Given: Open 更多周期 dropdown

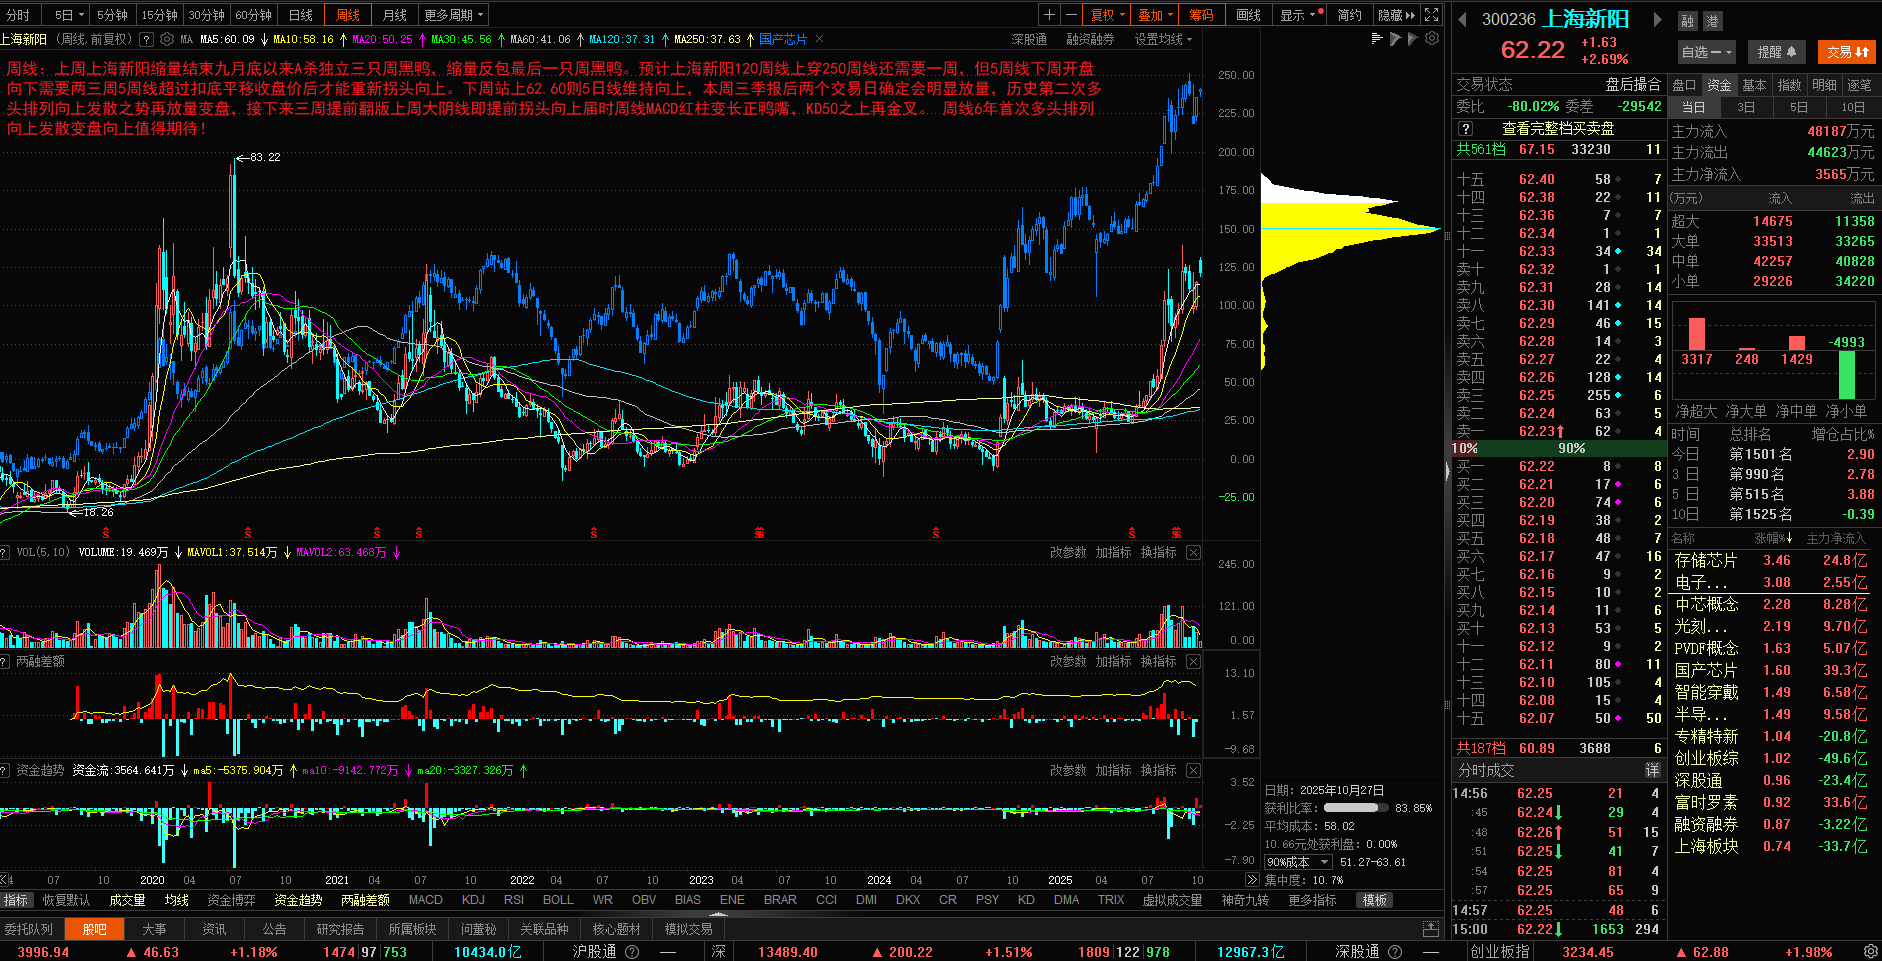Looking at the screenshot, I should click(453, 15).
